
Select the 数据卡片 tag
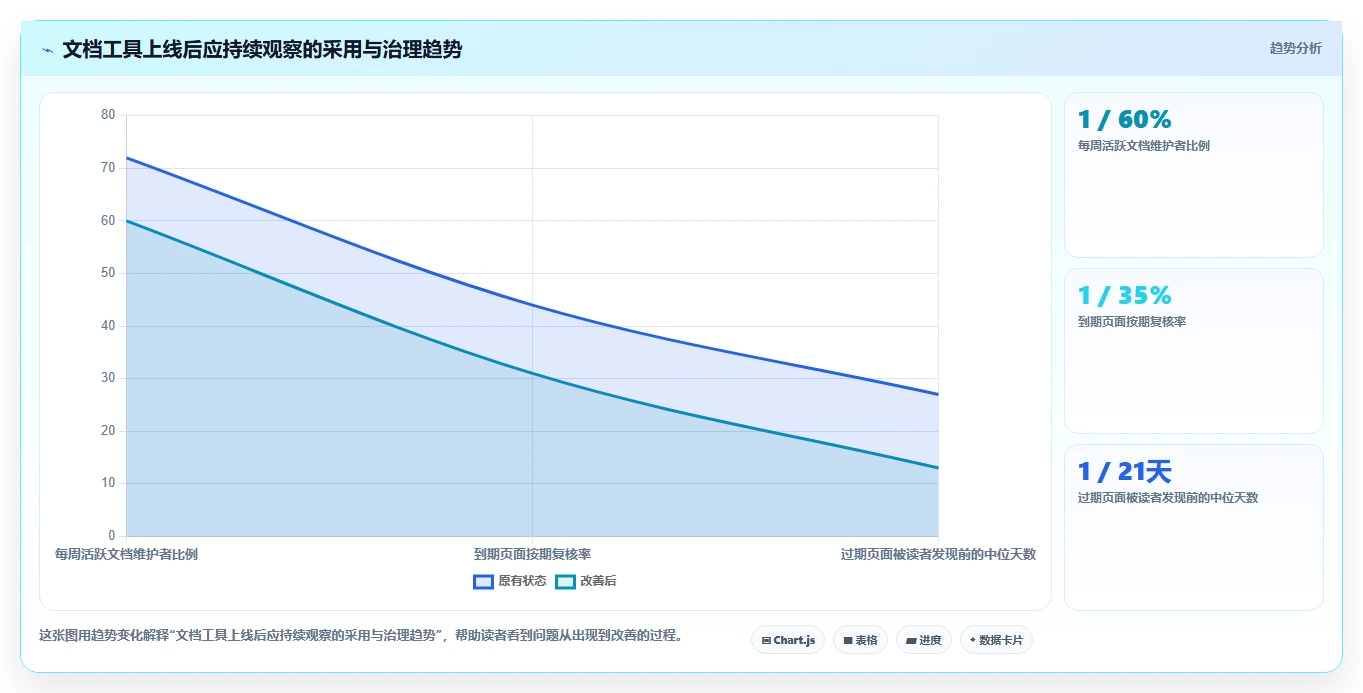(x=996, y=640)
